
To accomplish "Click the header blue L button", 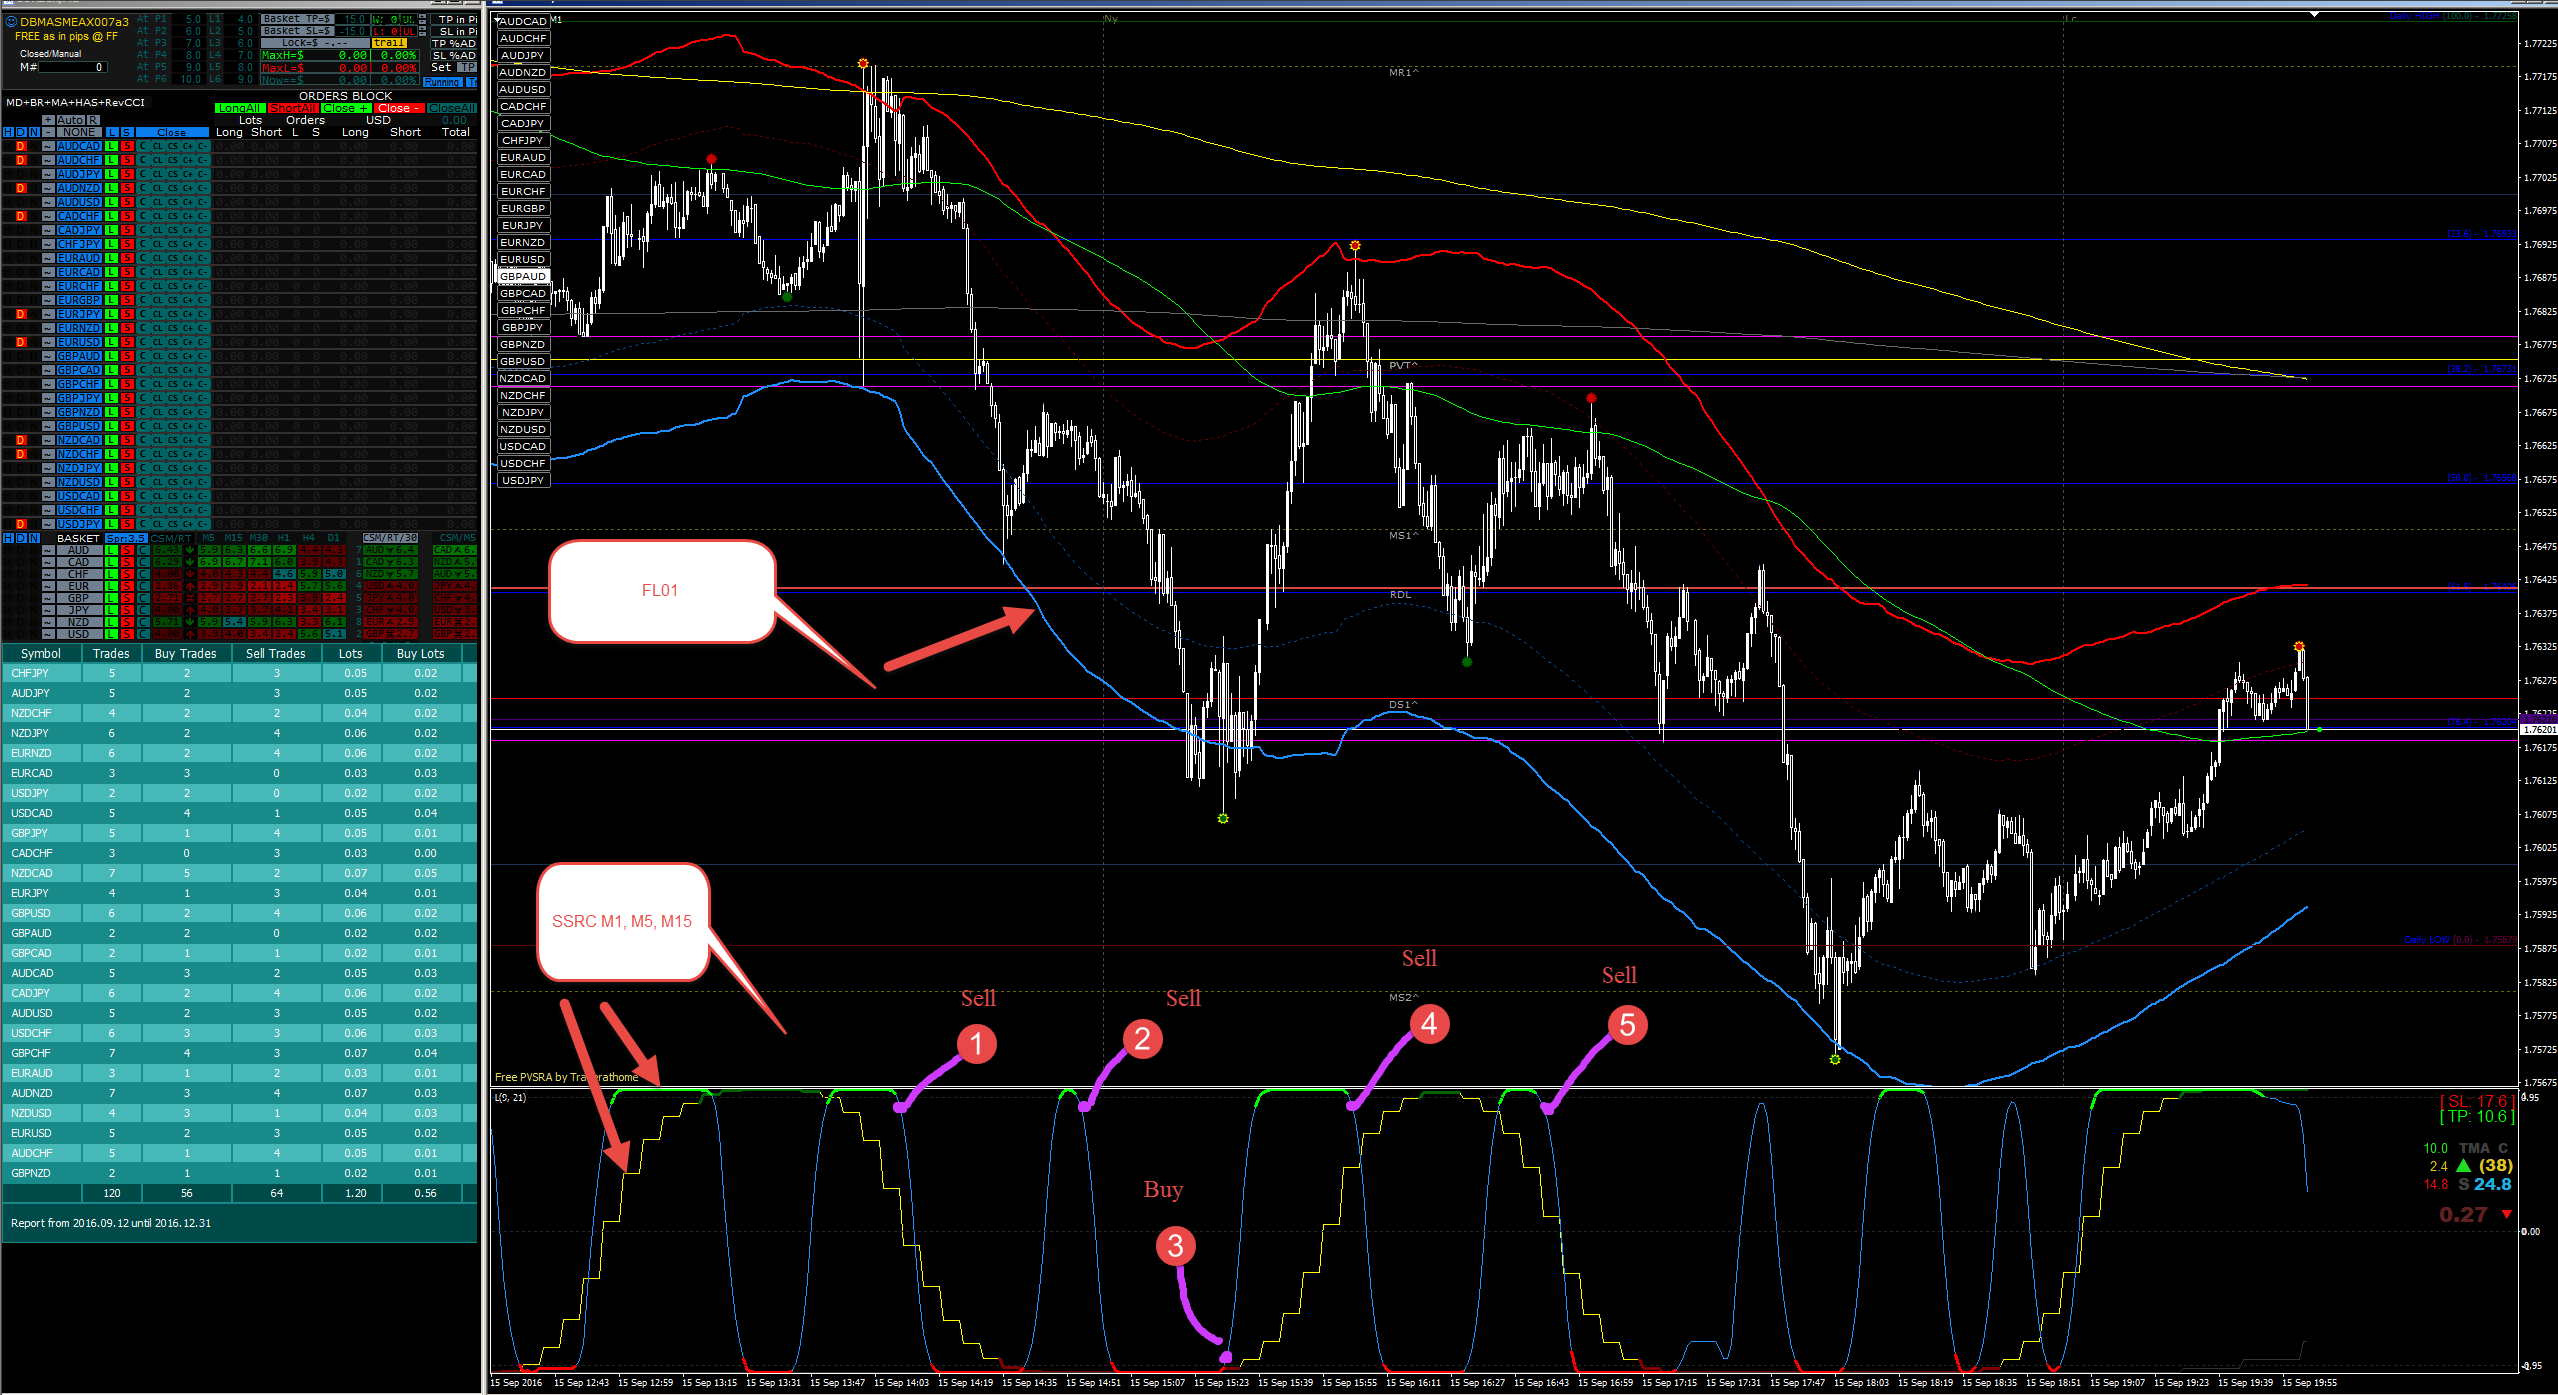I will point(112,132).
